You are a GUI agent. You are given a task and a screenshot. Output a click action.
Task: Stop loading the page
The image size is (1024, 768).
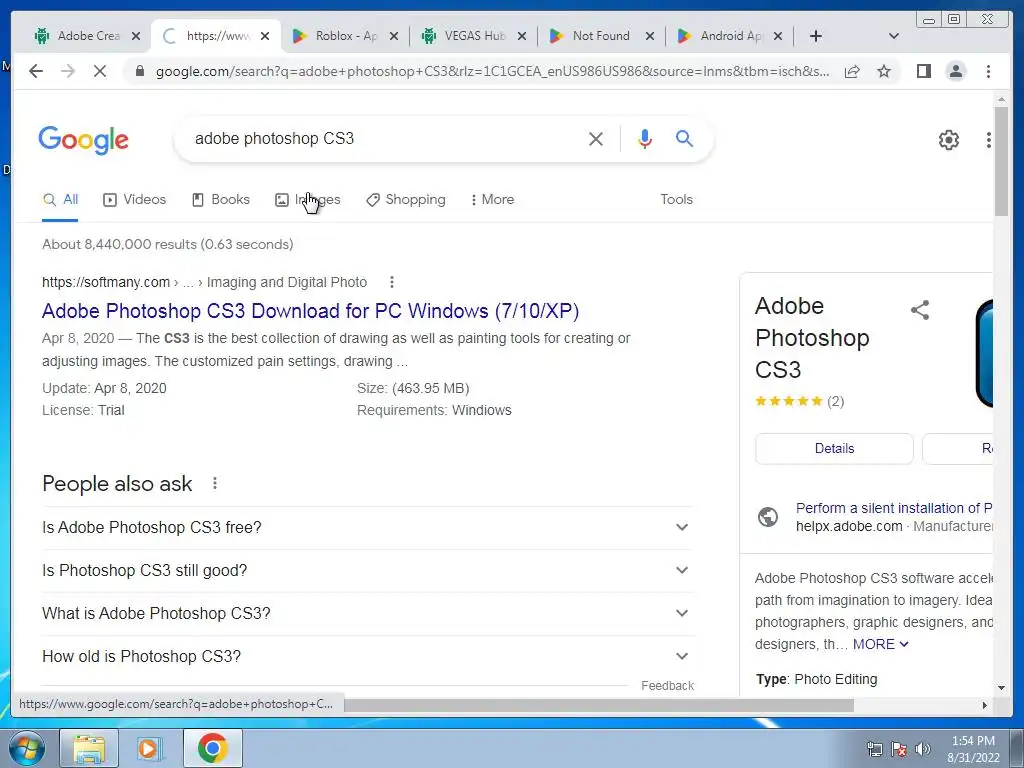tap(100, 71)
